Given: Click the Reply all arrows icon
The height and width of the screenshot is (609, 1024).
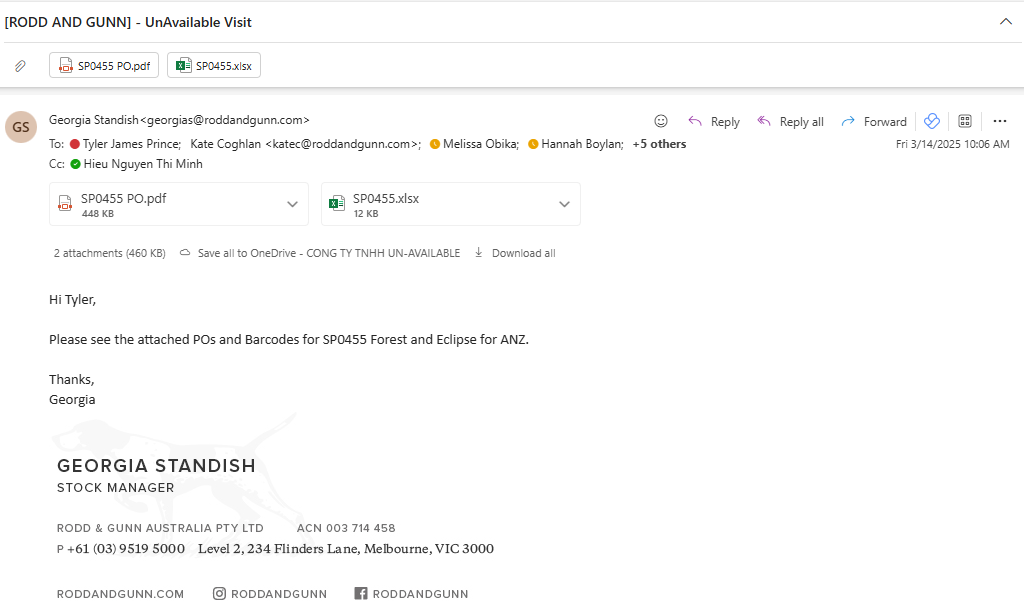Looking at the screenshot, I should [x=764, y=121].
